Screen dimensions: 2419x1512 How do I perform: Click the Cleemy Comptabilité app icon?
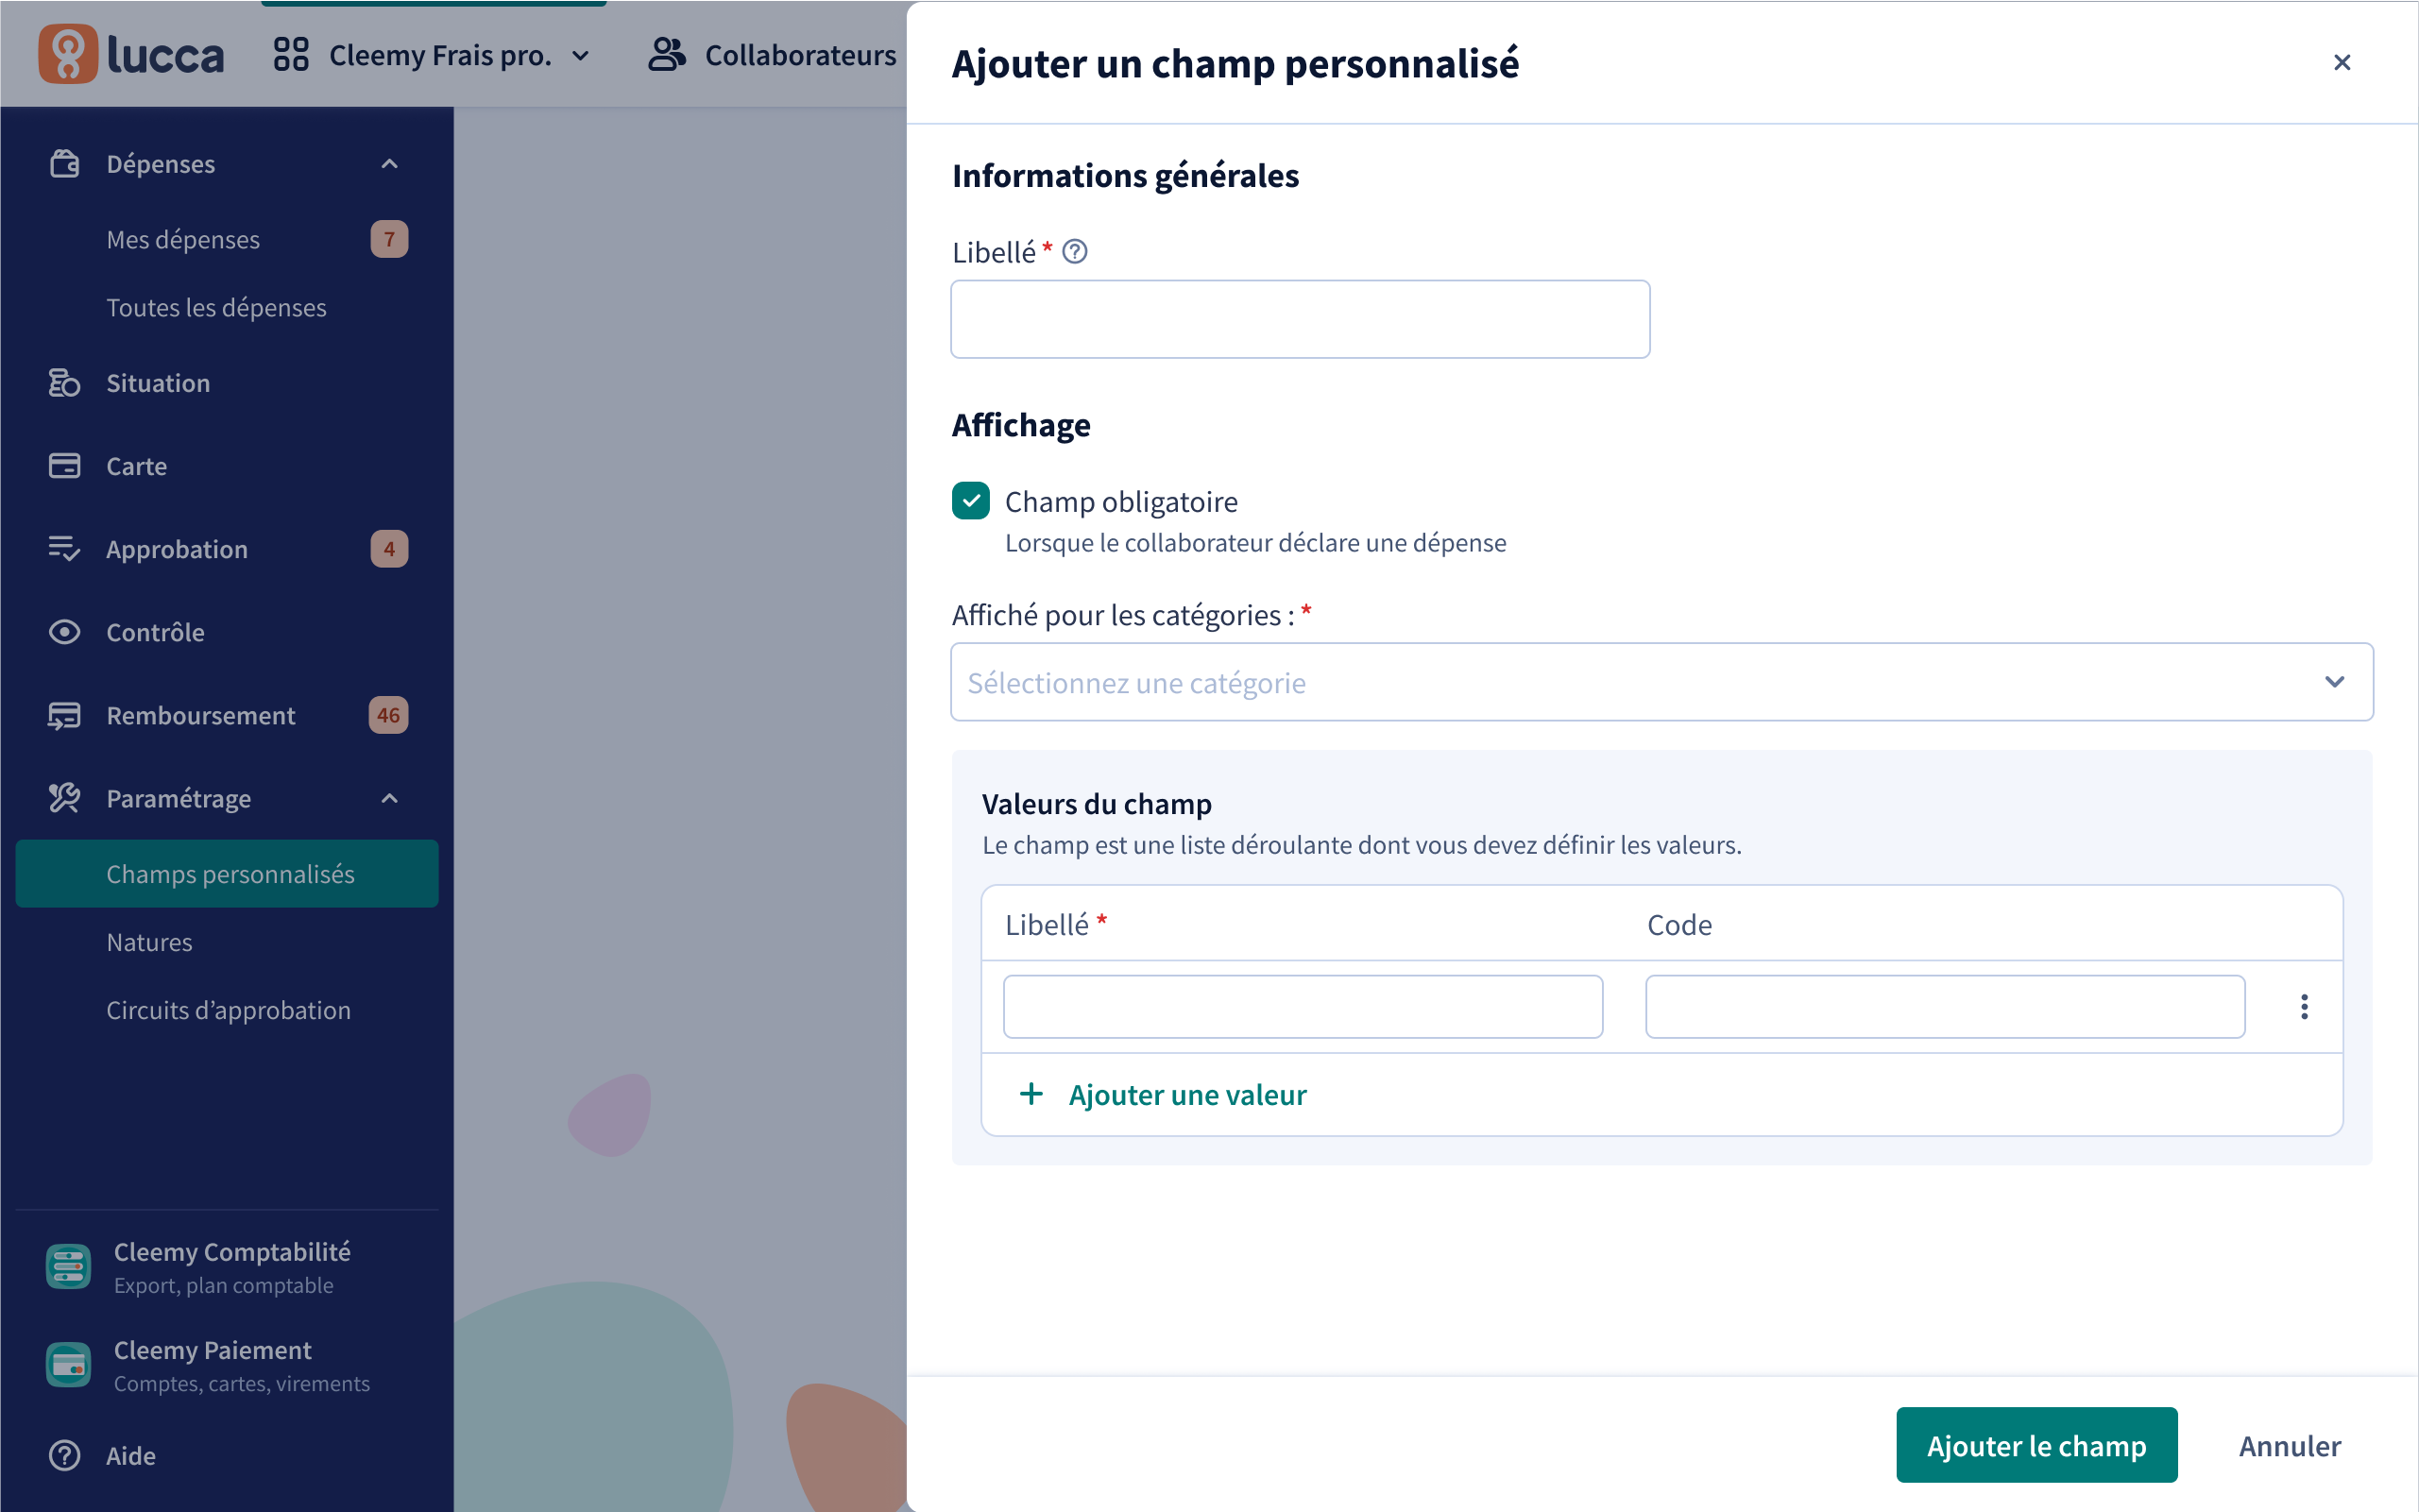(x=69, y=1266)
